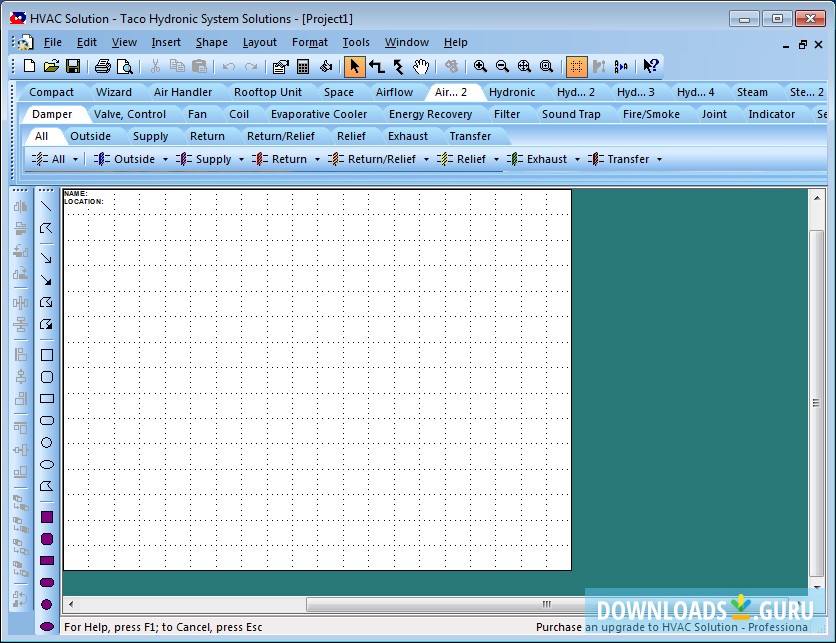The width and height of the screenshot is (836, 643).
Task: Open the Valve, Control tab
Action: point(130,114)
